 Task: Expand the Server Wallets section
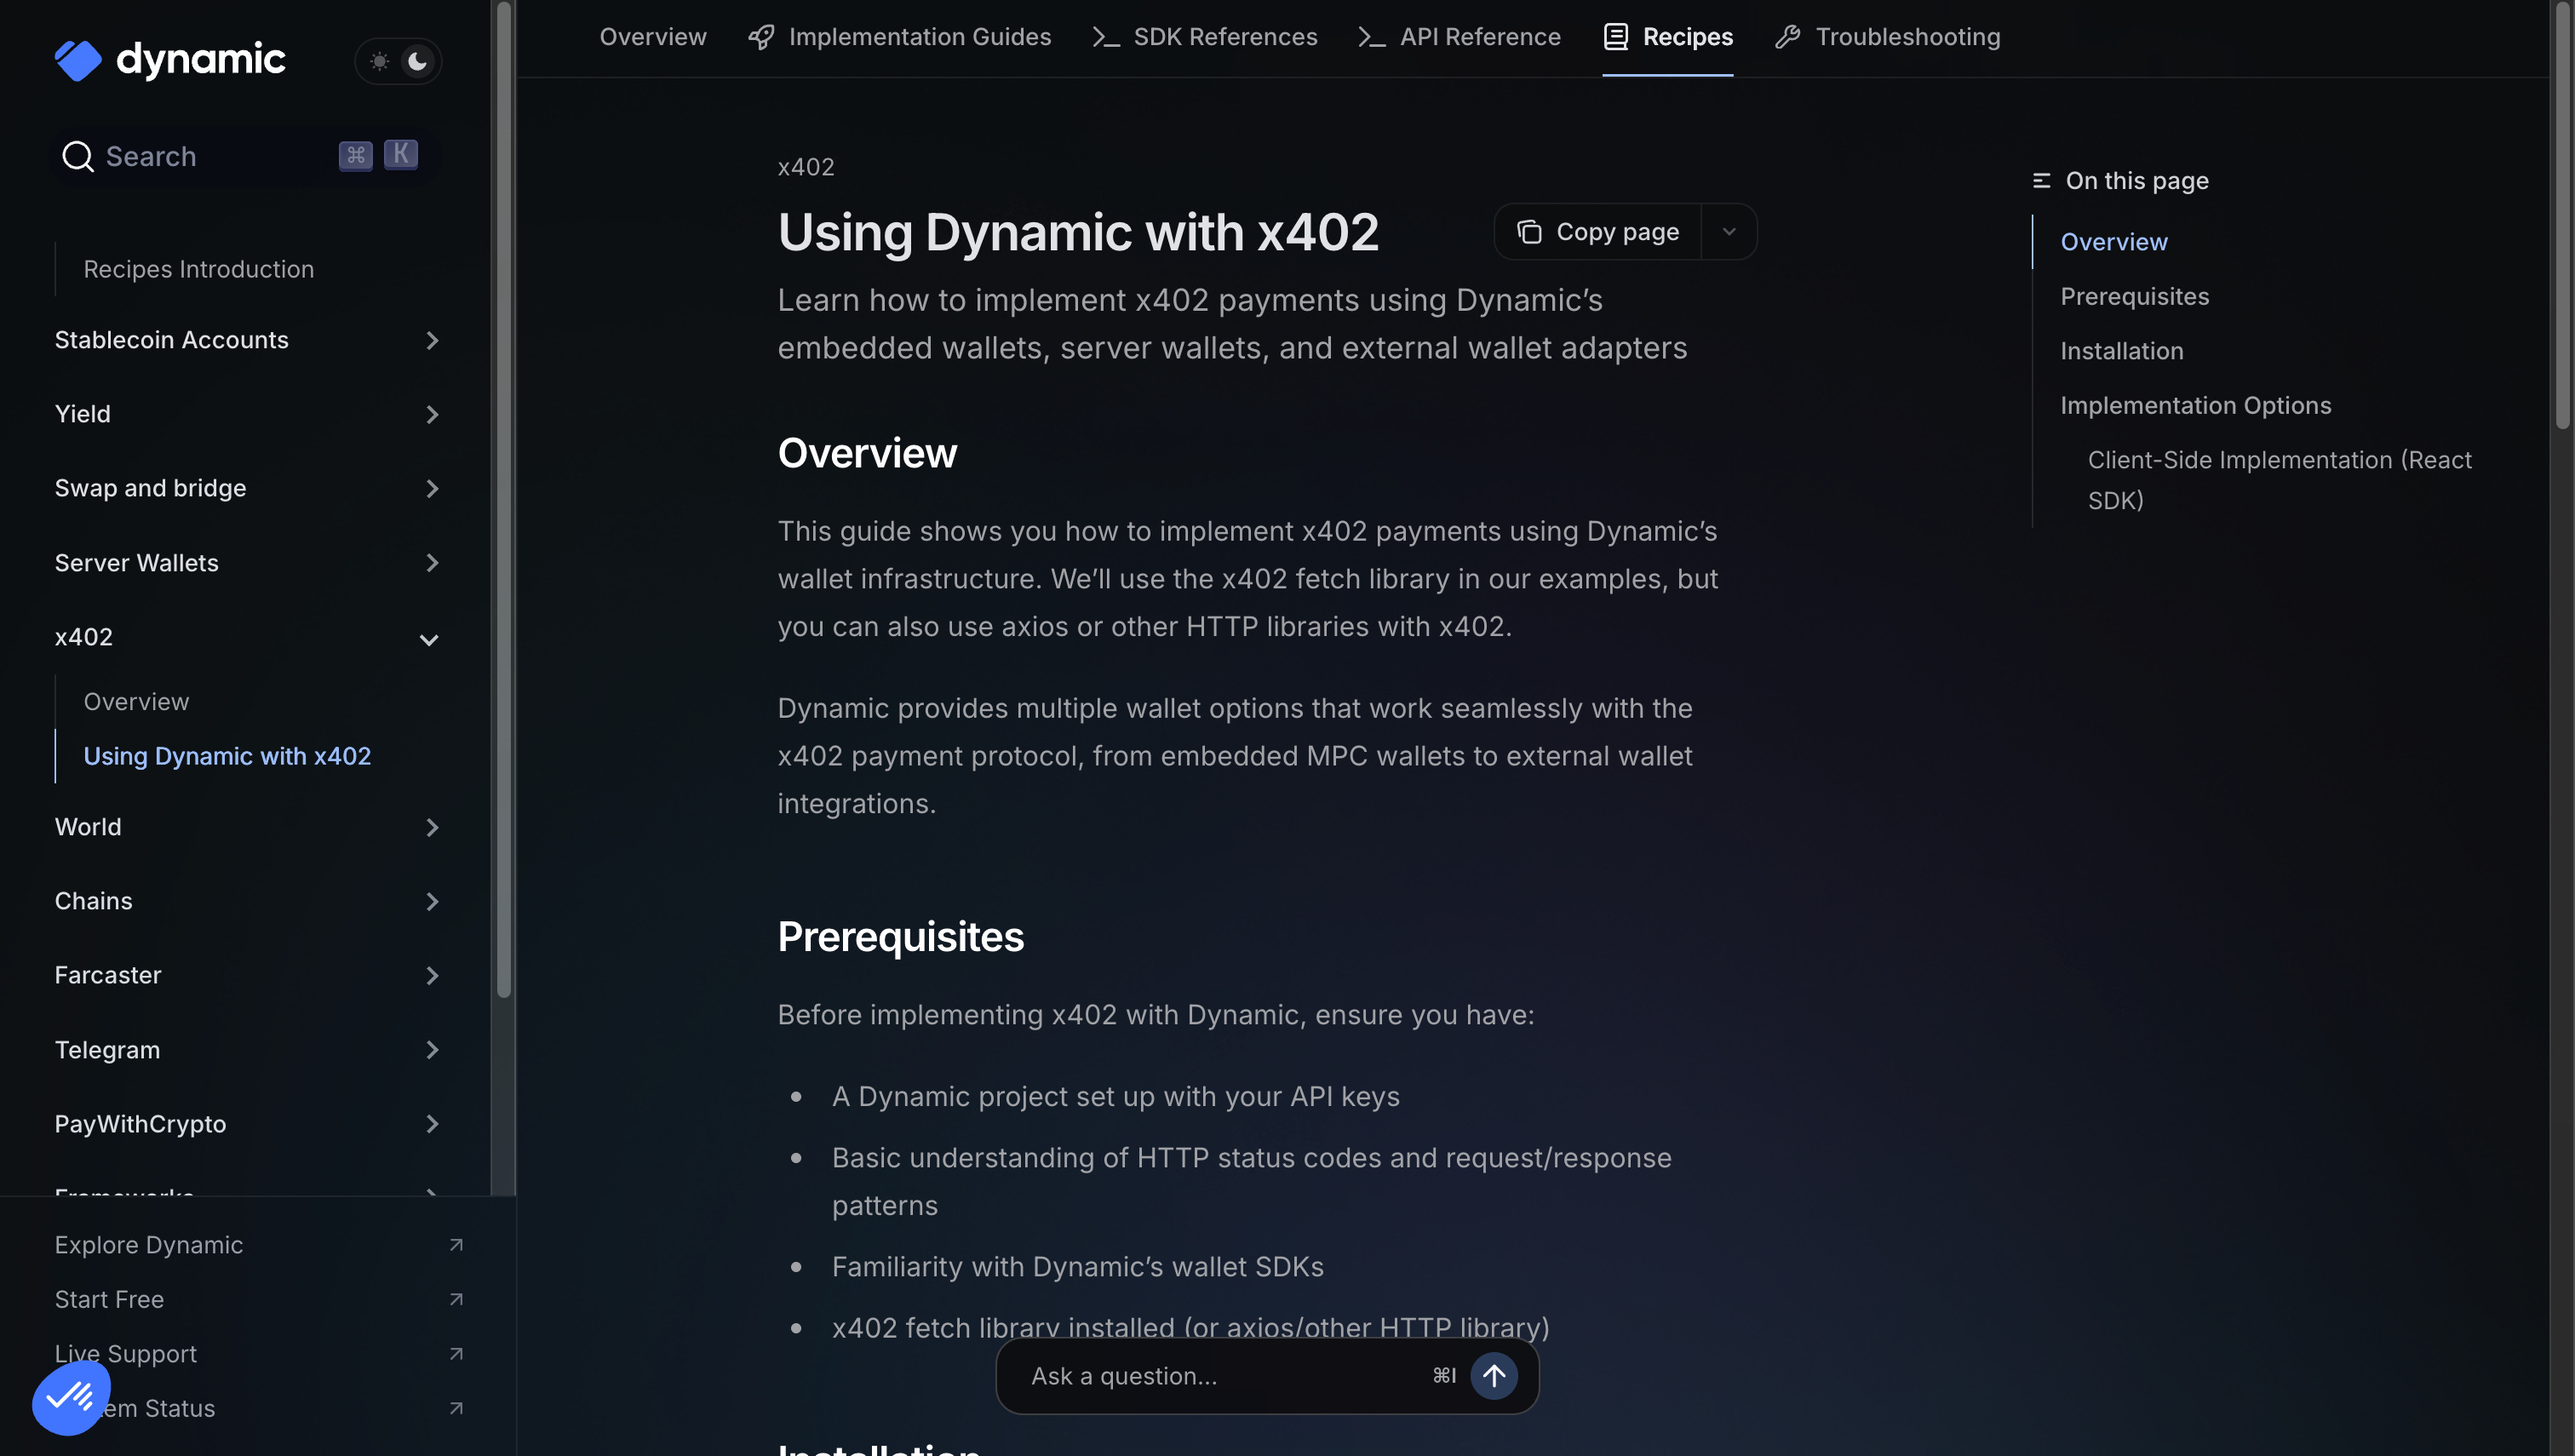point(432,563)
